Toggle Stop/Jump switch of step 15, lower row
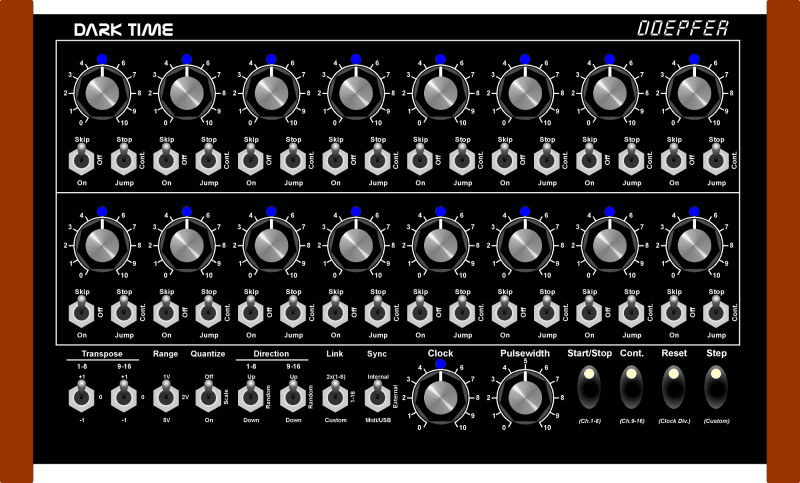 tap(632, 312)
